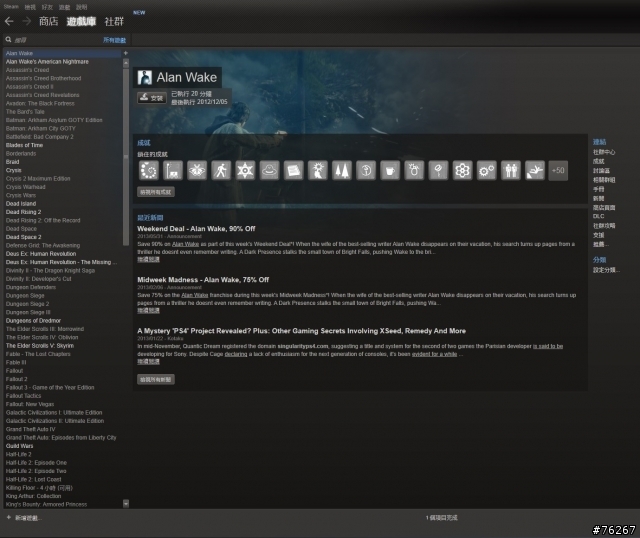
Task: Click 設定分類 set categories link
Action: coord(606,270)
